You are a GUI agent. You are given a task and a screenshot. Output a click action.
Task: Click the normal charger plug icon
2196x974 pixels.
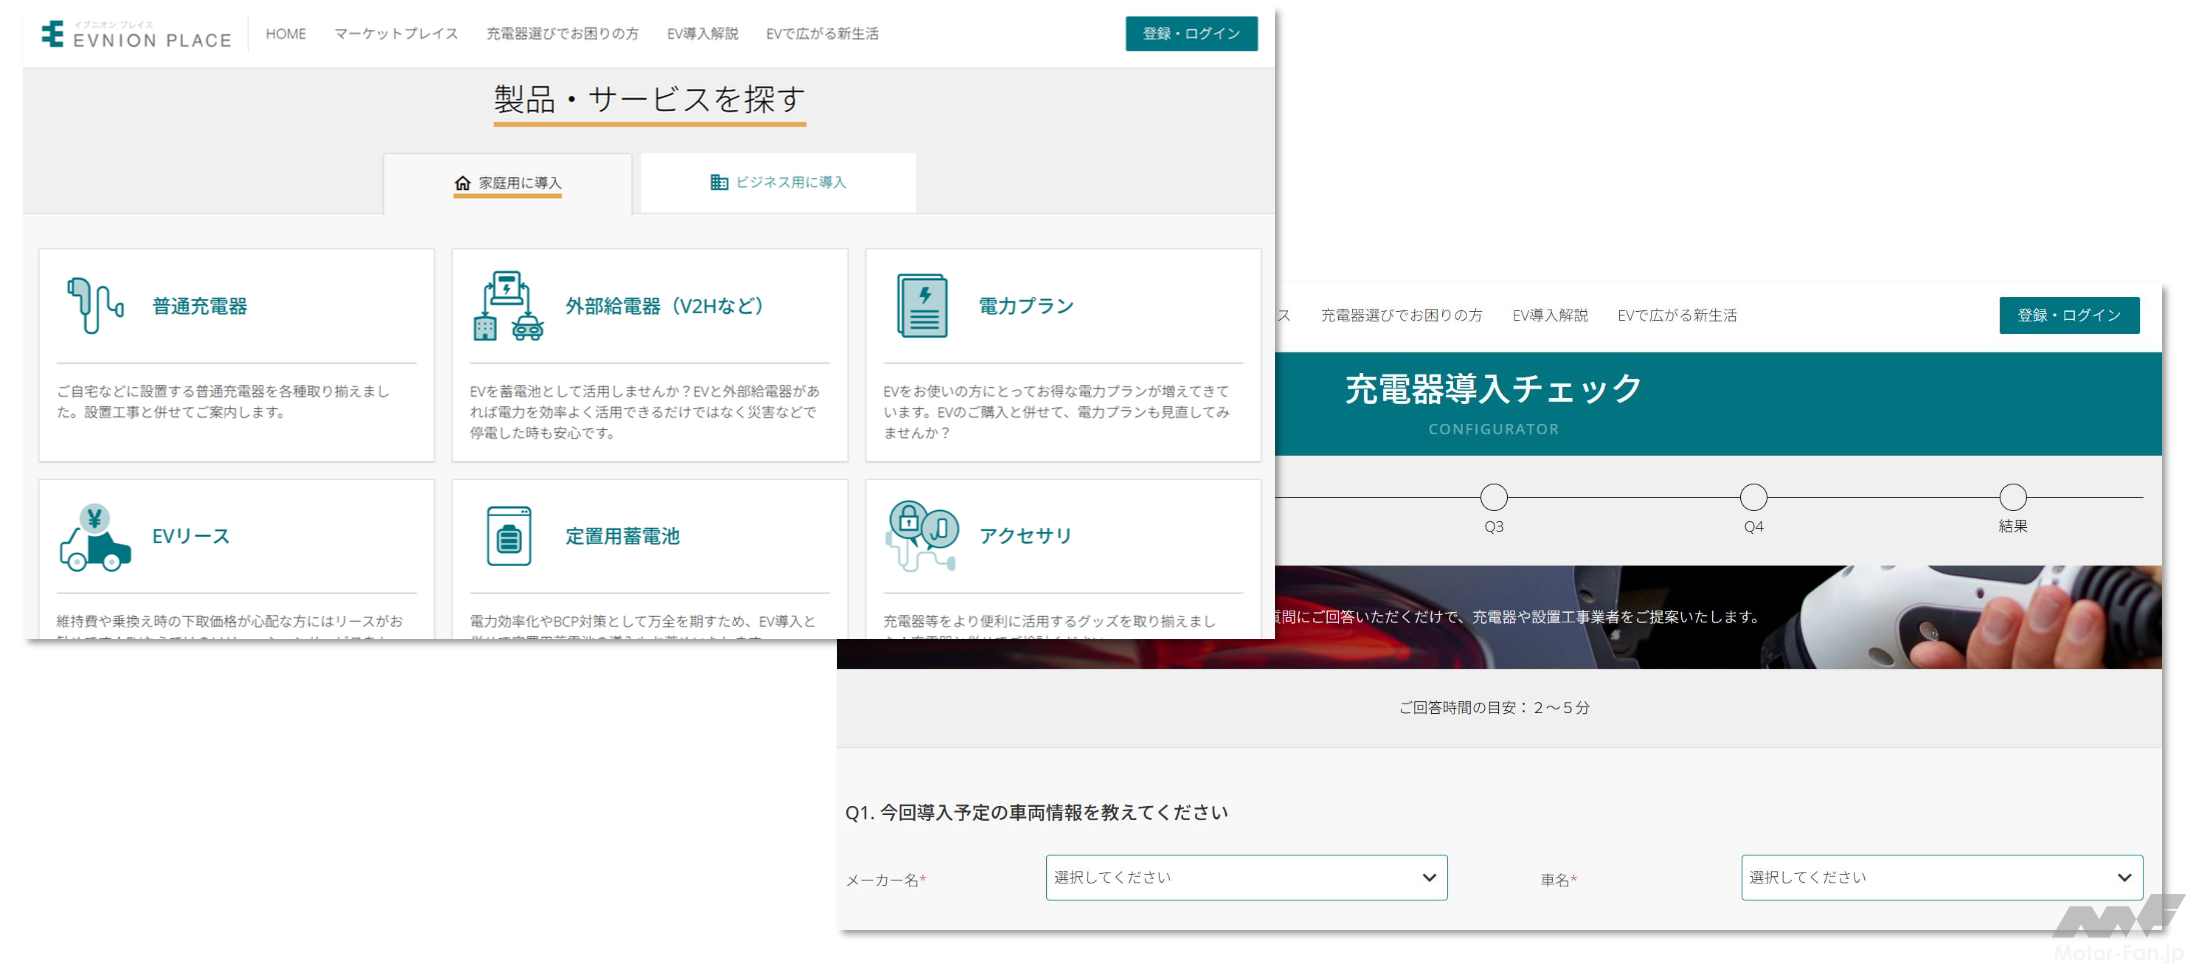coord(94,305)
